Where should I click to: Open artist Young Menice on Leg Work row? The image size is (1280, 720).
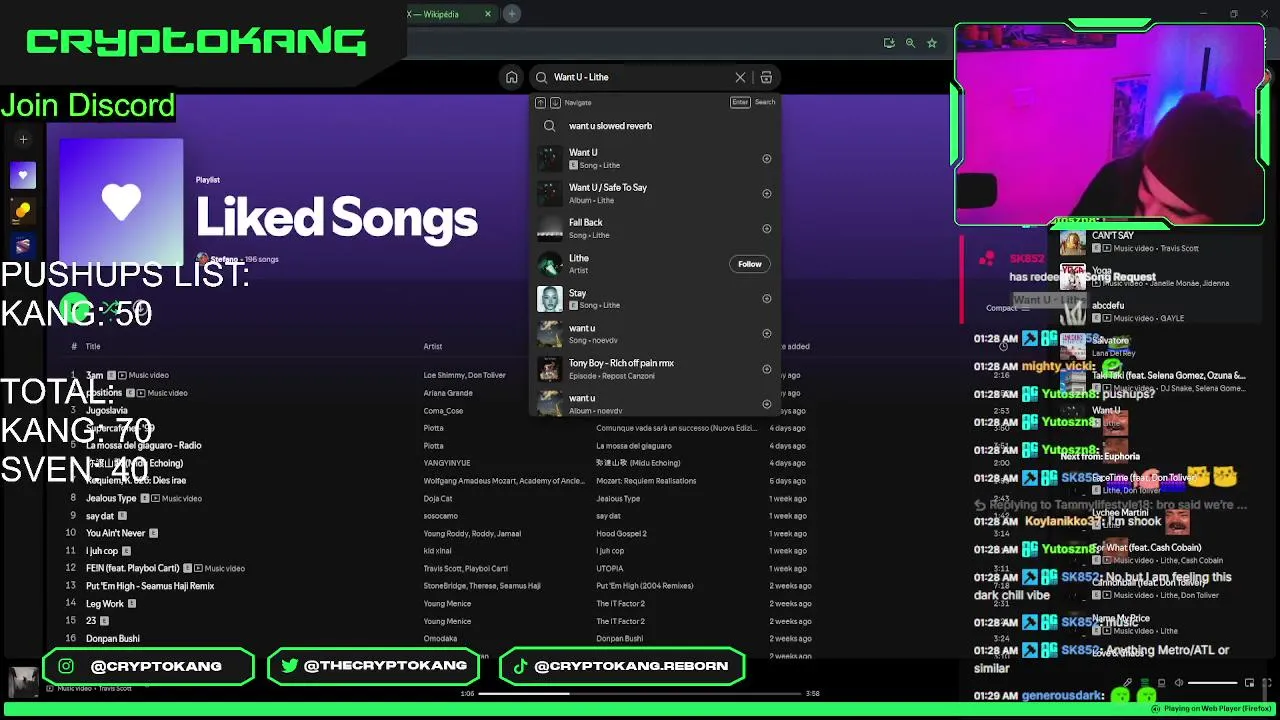447,603
